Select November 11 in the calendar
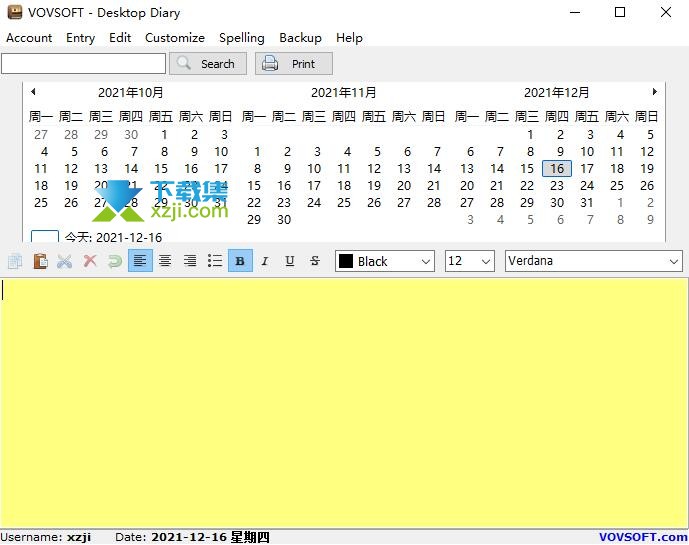This screenshot has height=545, width=689. click(344, 169)
